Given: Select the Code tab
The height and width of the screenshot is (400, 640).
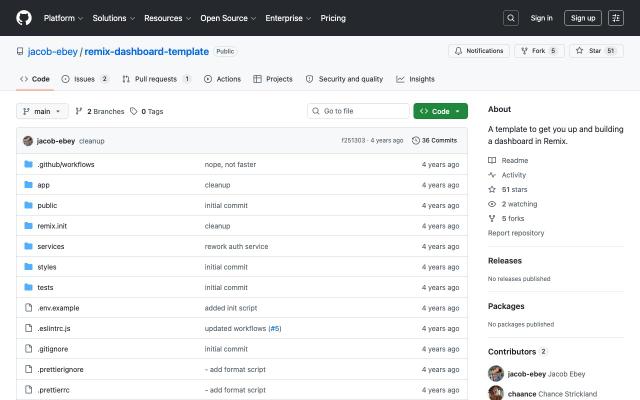Looking at the screenshot, I should [x=35, y=79].
